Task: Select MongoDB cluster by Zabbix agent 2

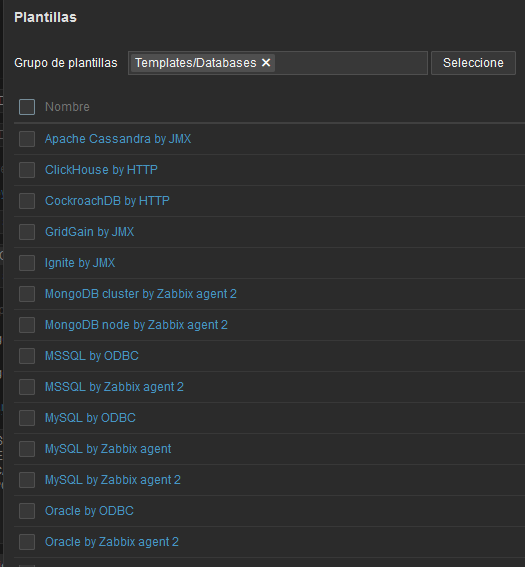Action: tap(141, 294)
